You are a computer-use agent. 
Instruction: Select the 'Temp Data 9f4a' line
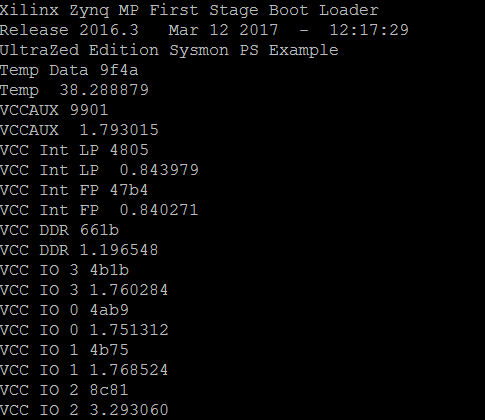point(69,70)
